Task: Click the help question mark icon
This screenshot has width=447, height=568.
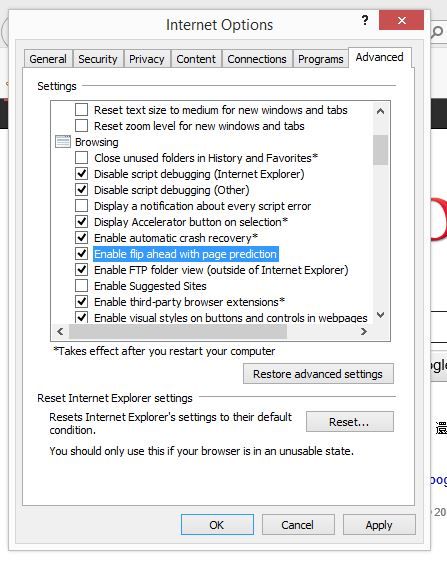Action: pyautogui.click(x=365, y=20)
